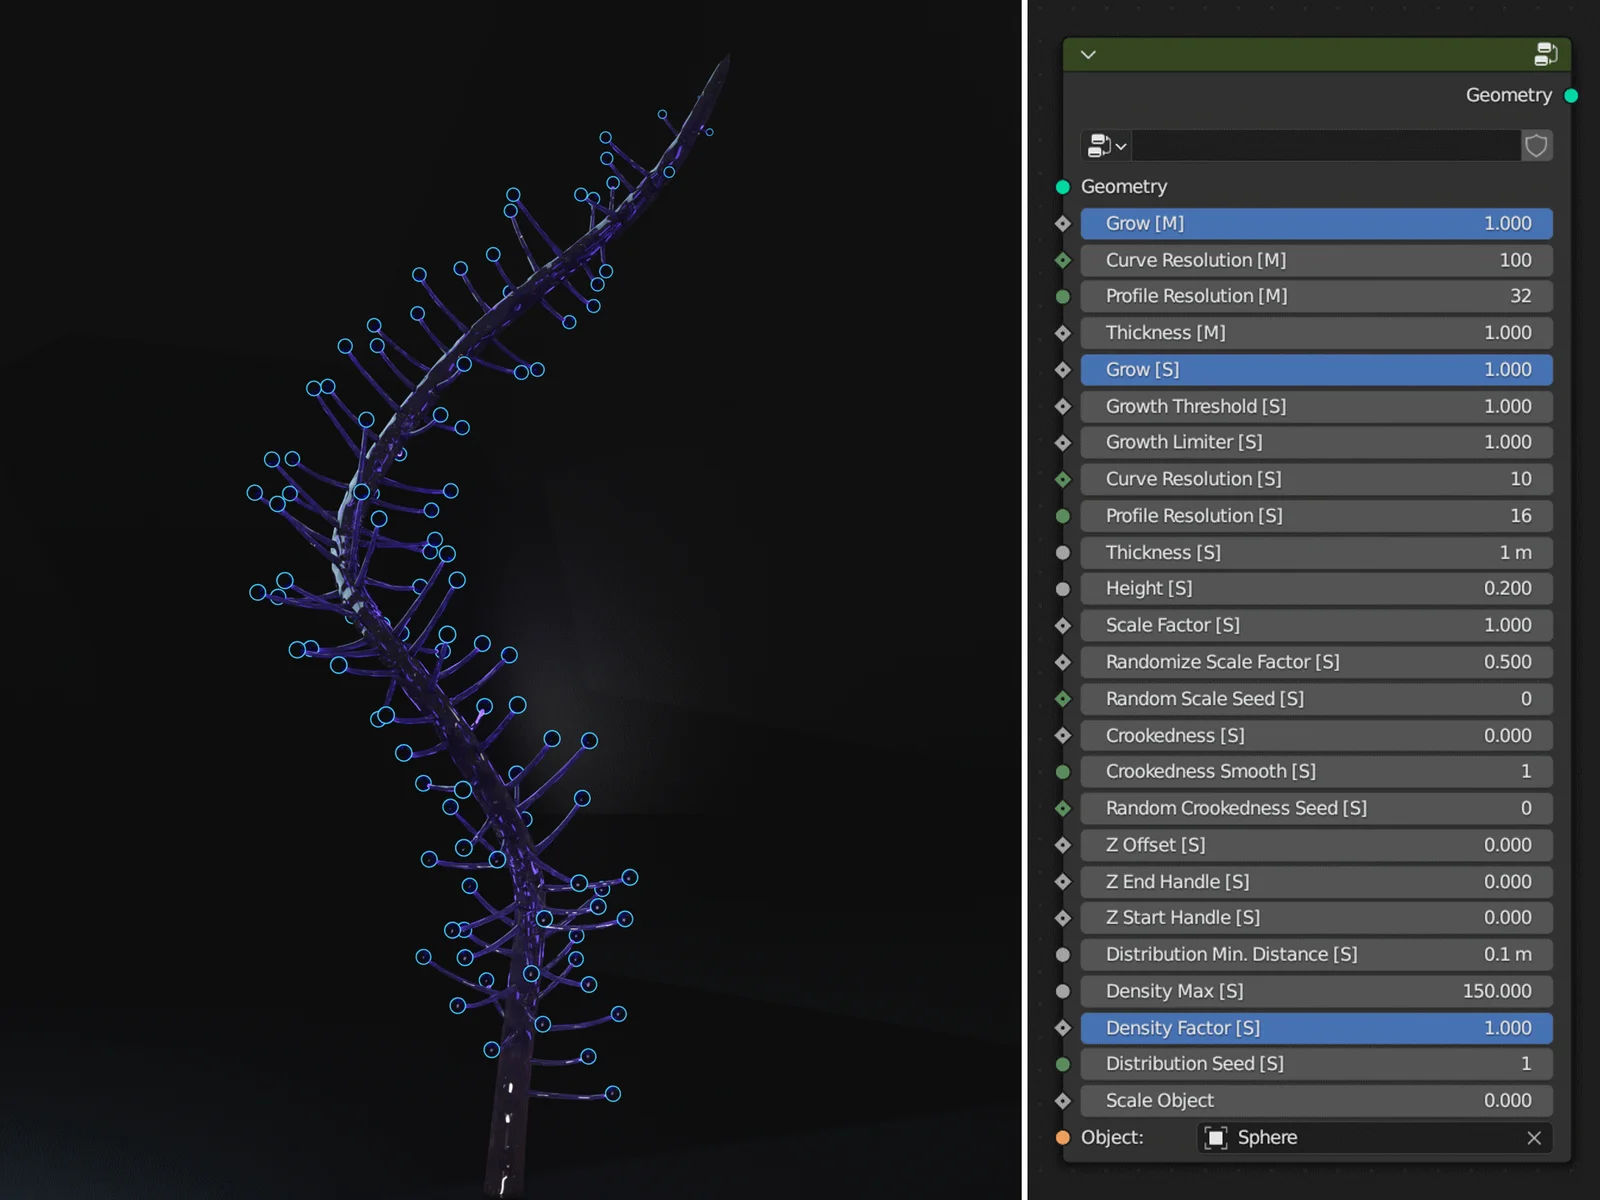Select the Curve Resolution [M] value field
Screen dimensions: 1600x1200
(x=1316, y=260)
